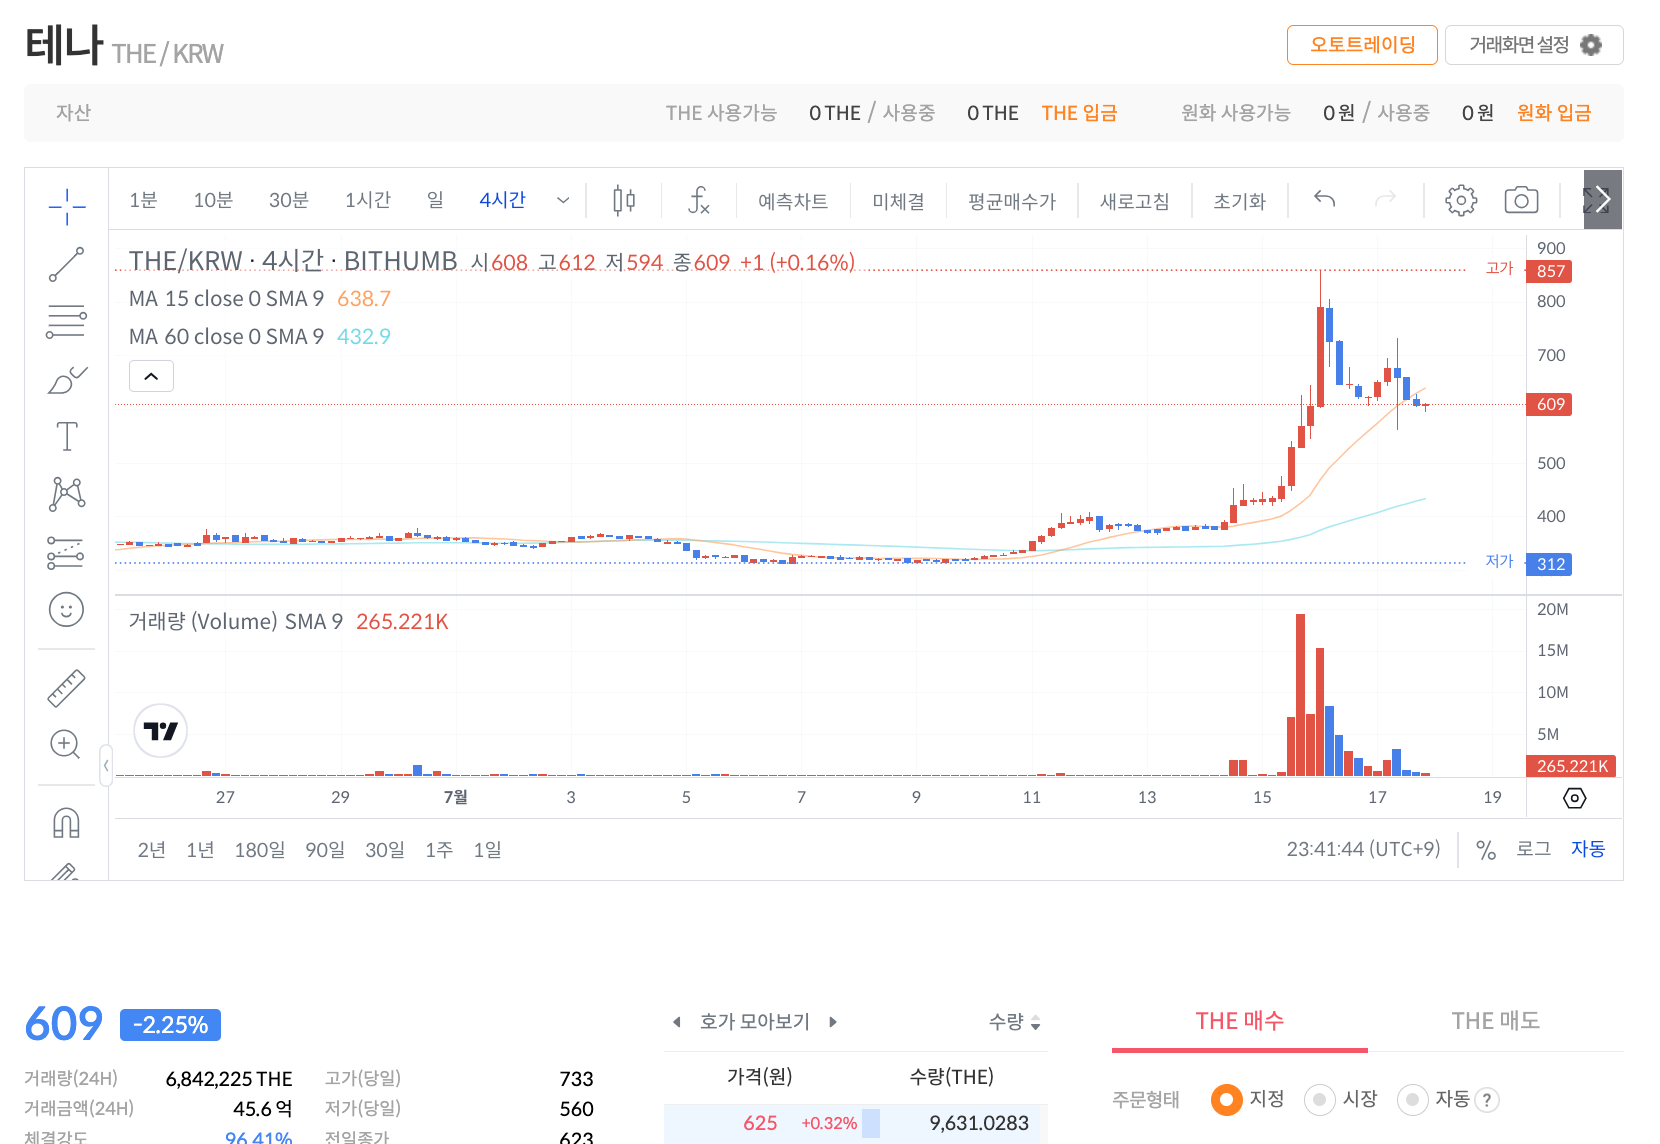
Task: Click 초기화 reset chart
Action: click(1240, 201)
